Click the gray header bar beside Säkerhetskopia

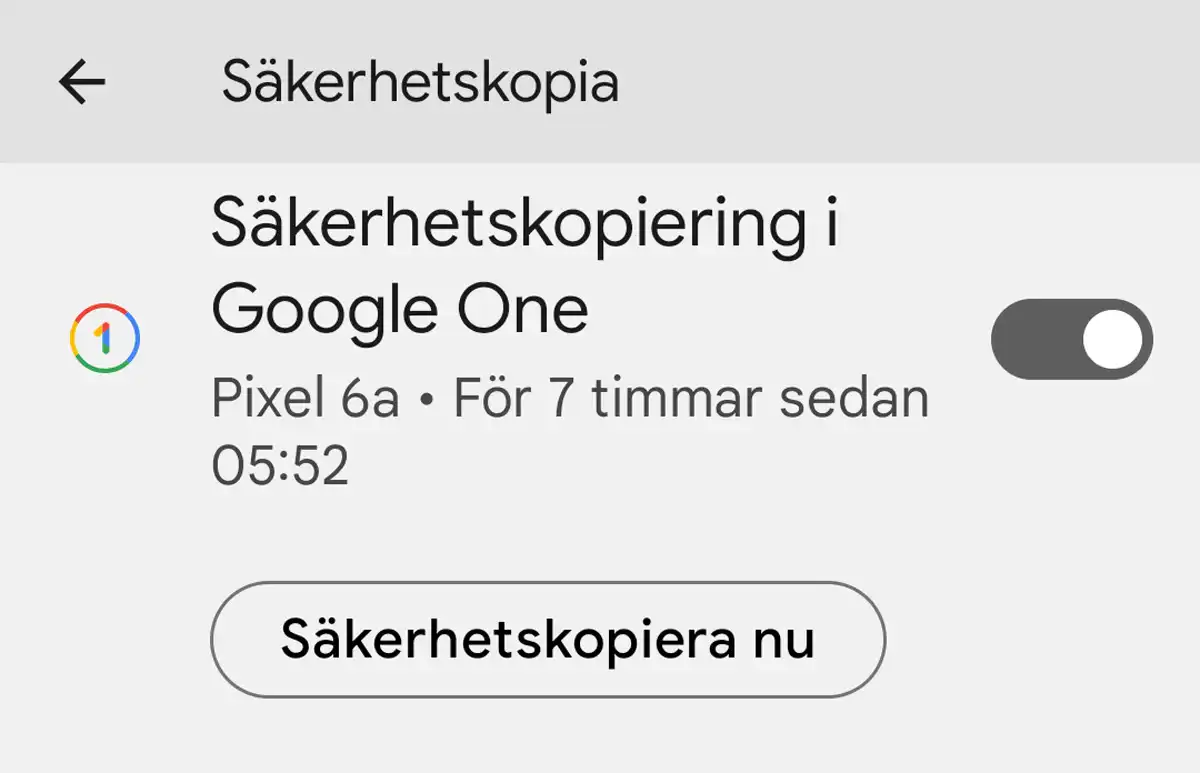coord(900,82)
